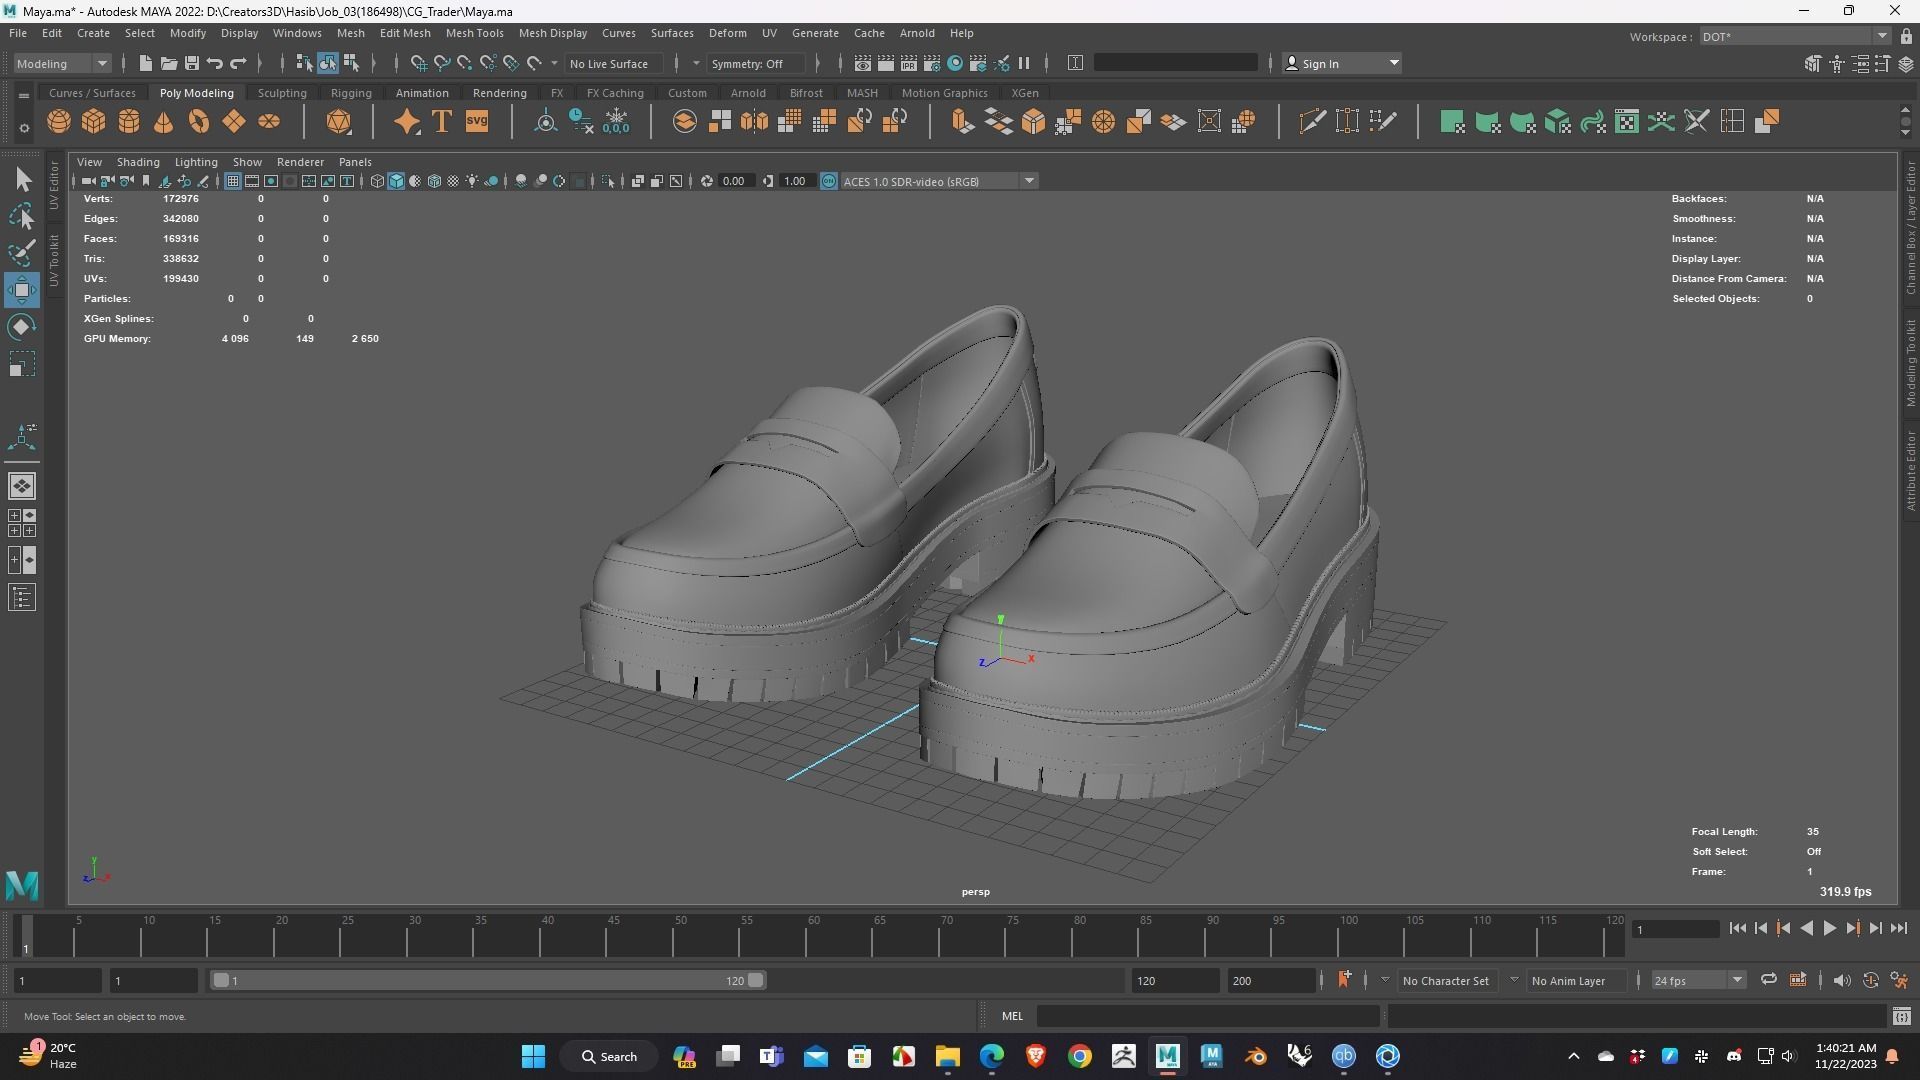This screenshot has width=1920, height=1080.
Task: Switch to the Rigging shelf tab
Action: (x=351, y=93)
